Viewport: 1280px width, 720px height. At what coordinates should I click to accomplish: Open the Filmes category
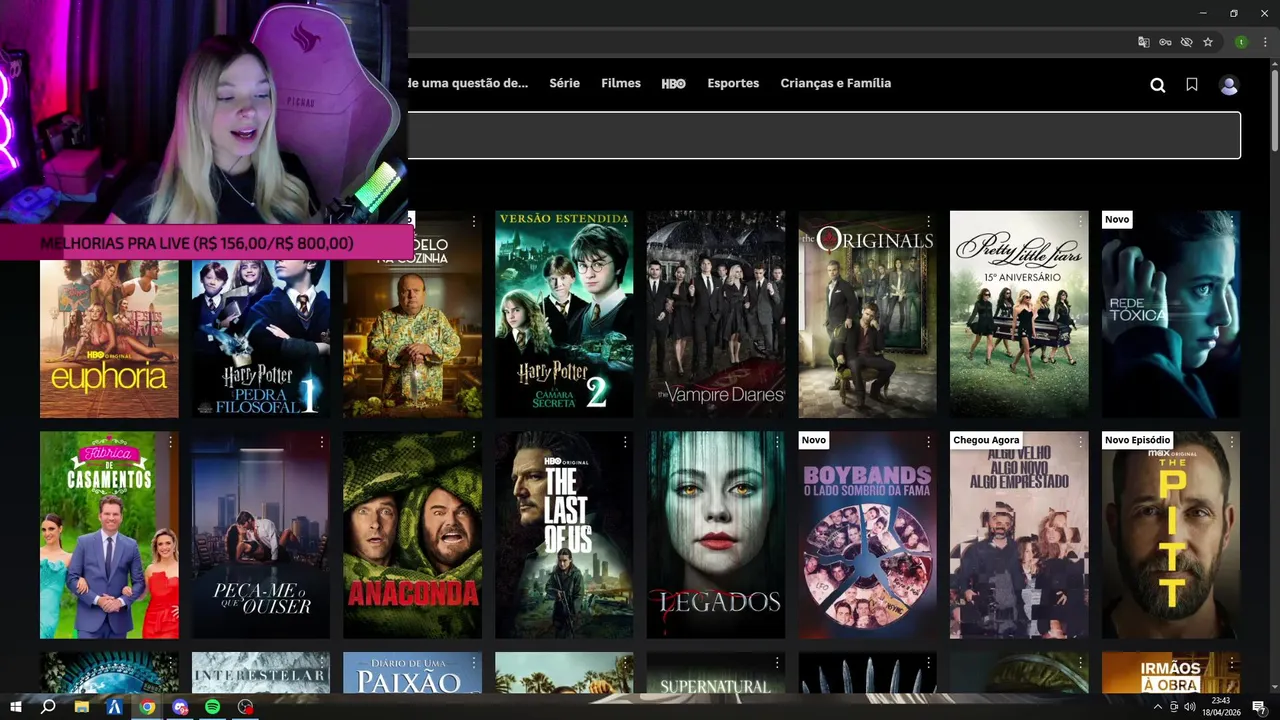[621, 84]
